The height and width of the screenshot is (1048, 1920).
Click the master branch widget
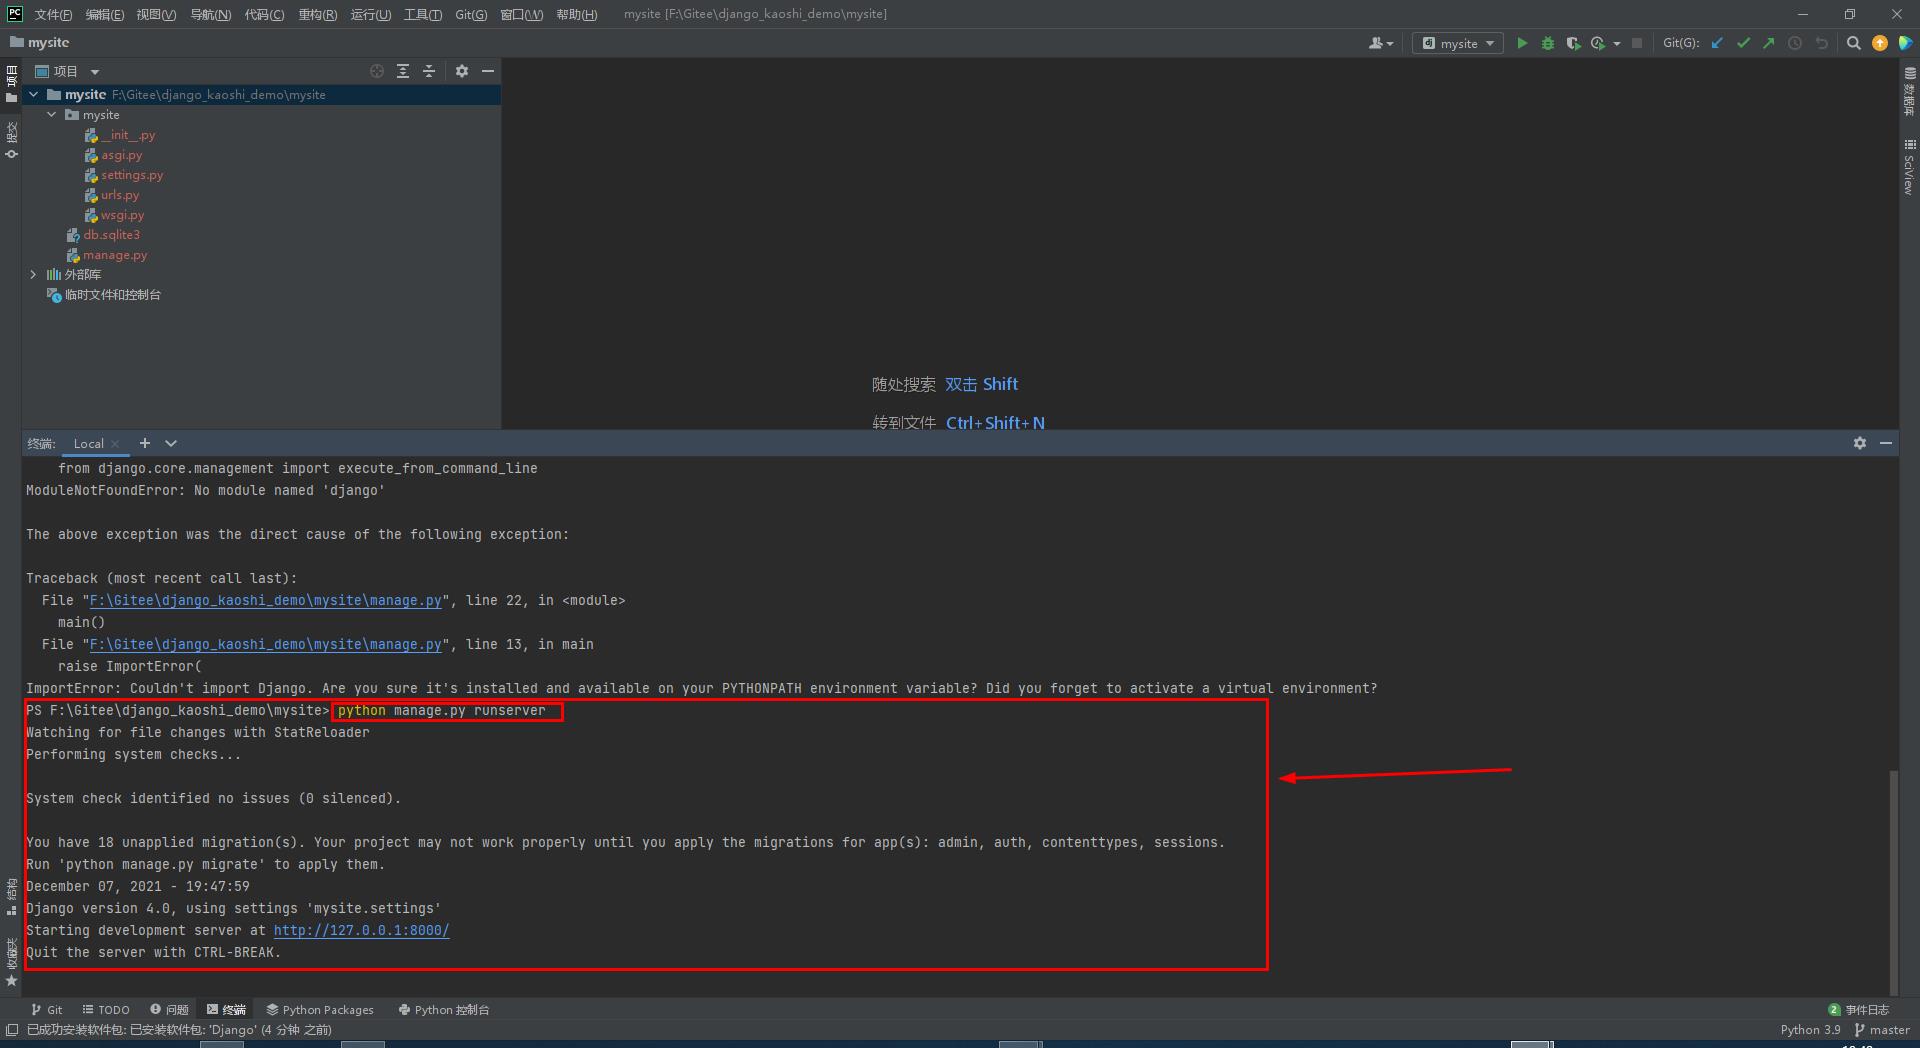point(1882,1030)
